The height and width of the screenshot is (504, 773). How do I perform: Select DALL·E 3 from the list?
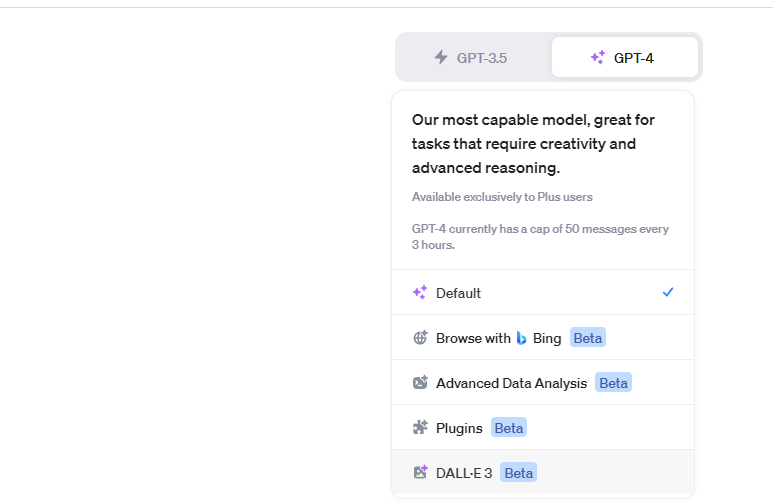point(464,473)
